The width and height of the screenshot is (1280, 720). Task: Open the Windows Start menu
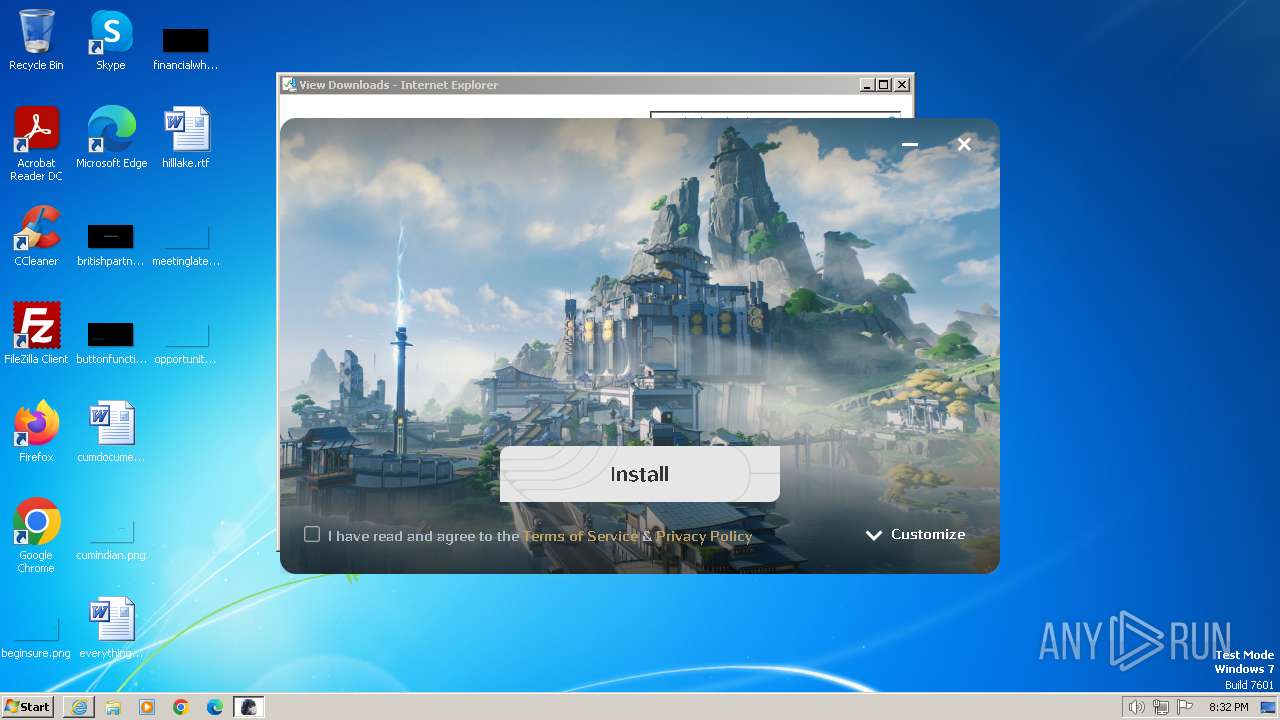click(27, 707)
